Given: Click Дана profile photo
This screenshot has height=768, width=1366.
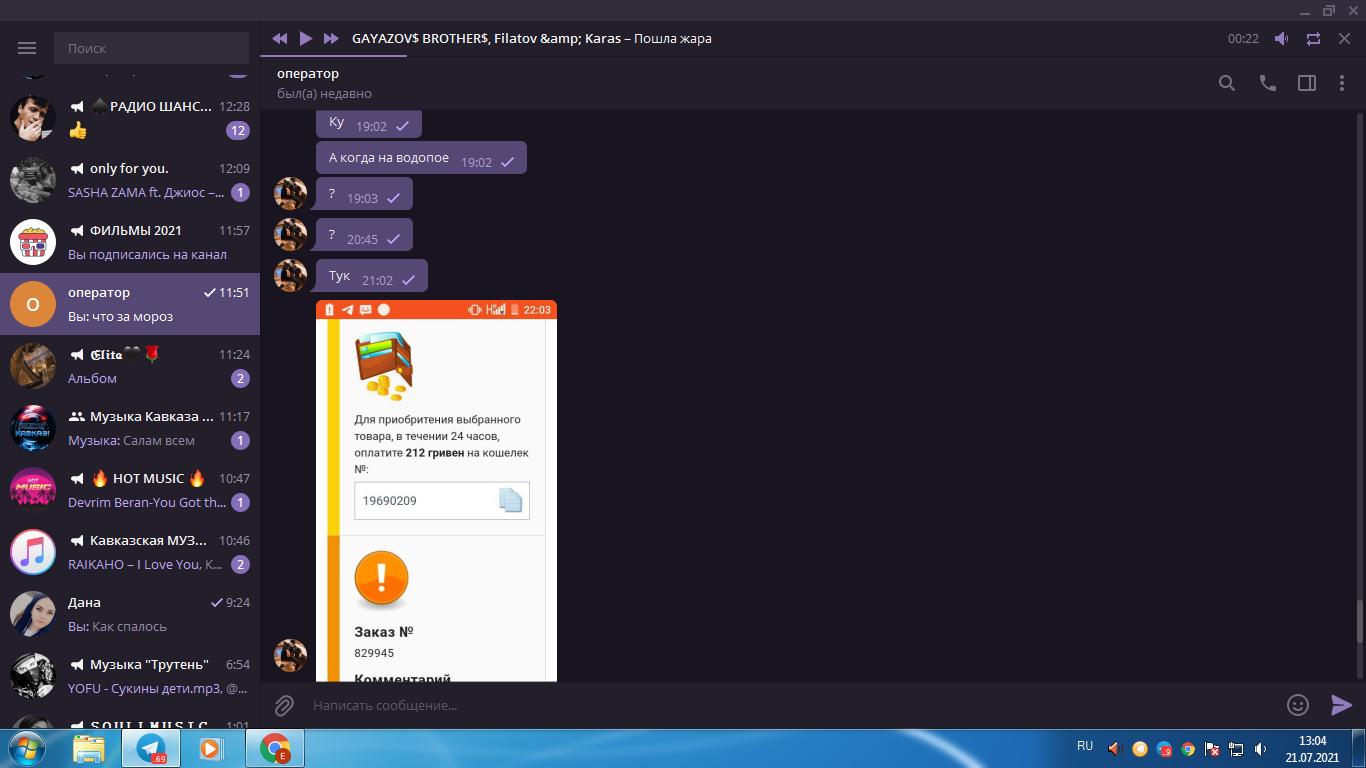Looking at the screenshot, I should 33,614.
